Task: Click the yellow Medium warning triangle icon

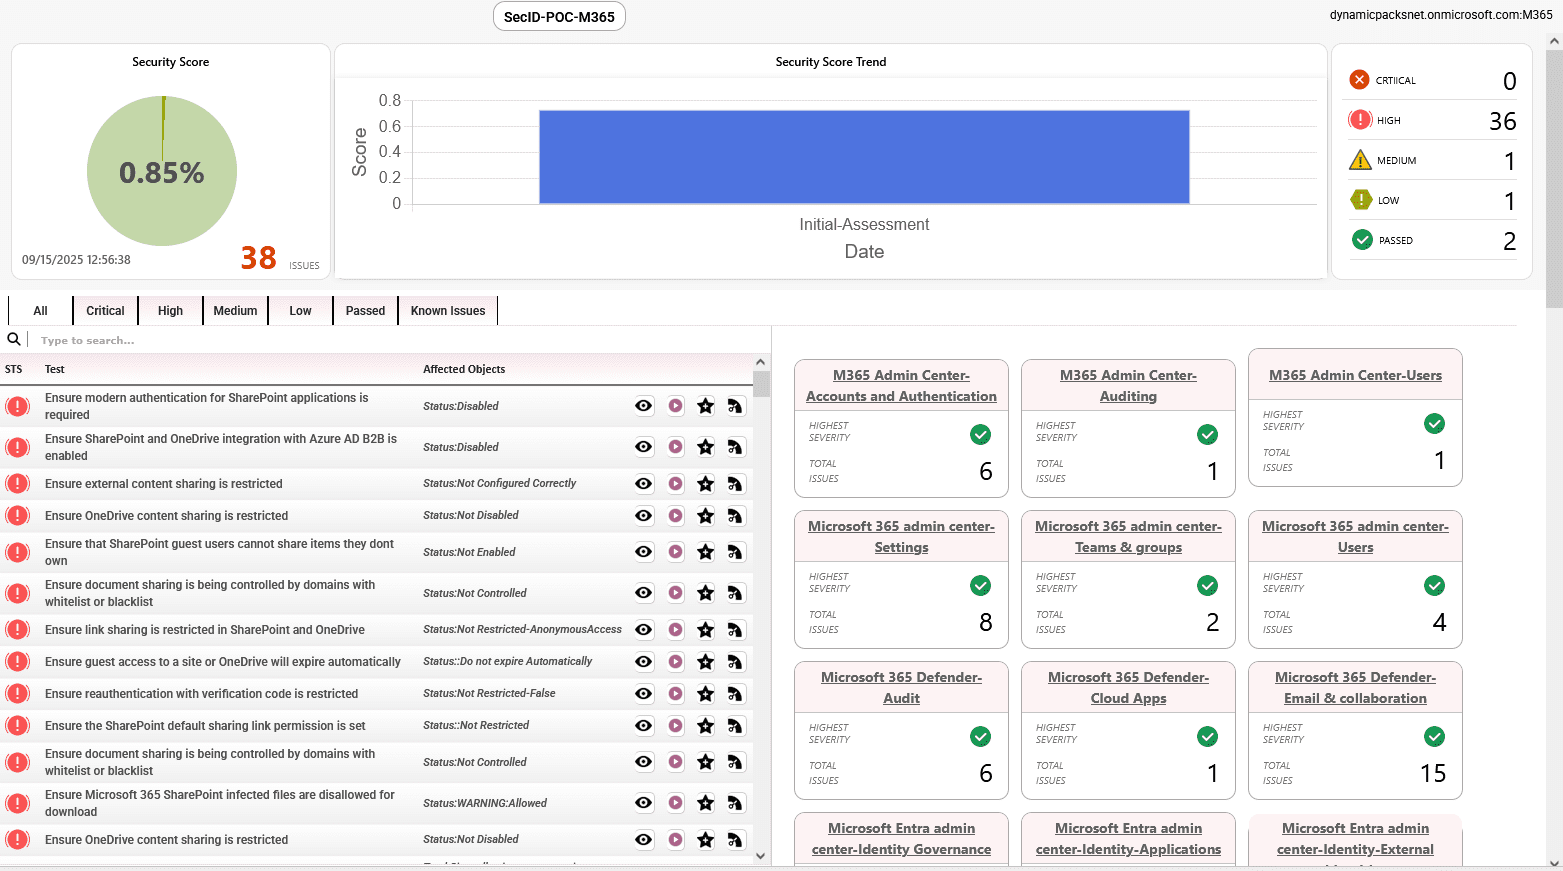Action: tap(1360, 160)
